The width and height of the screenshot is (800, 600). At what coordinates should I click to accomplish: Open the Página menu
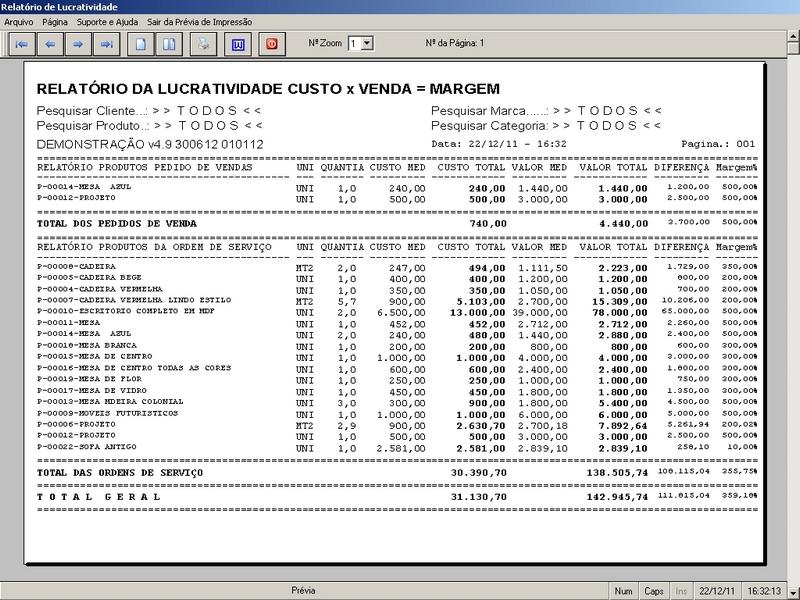pos(55,20)
